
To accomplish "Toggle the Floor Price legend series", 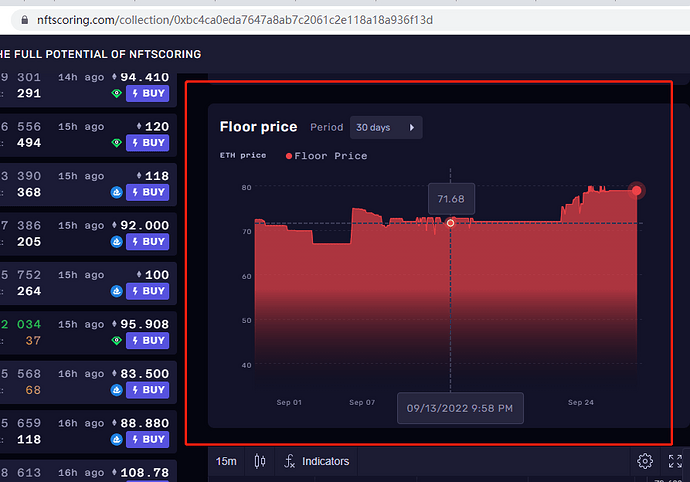I will (327, 156).
